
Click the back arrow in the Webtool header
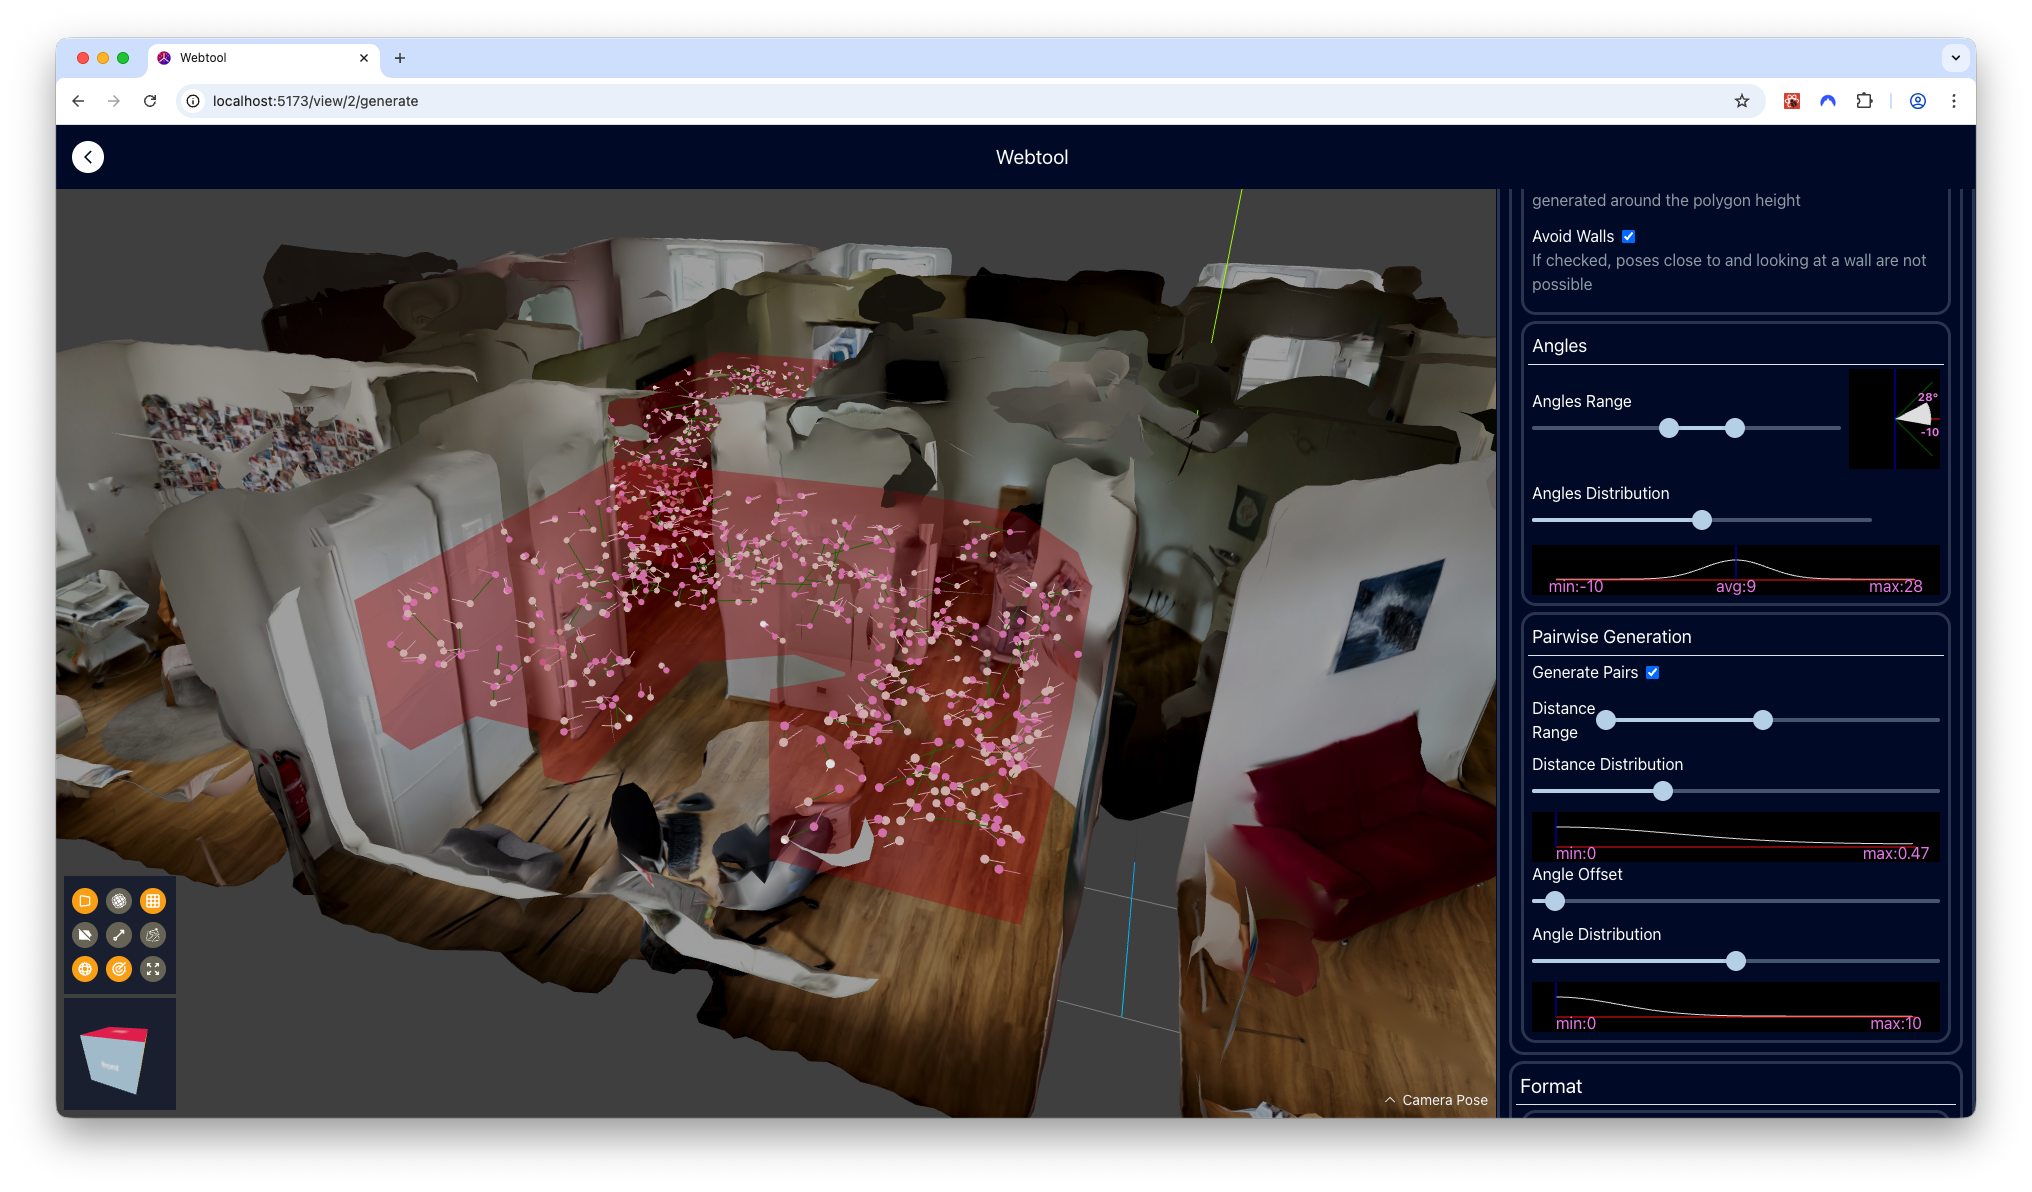(x=88, y=157)
